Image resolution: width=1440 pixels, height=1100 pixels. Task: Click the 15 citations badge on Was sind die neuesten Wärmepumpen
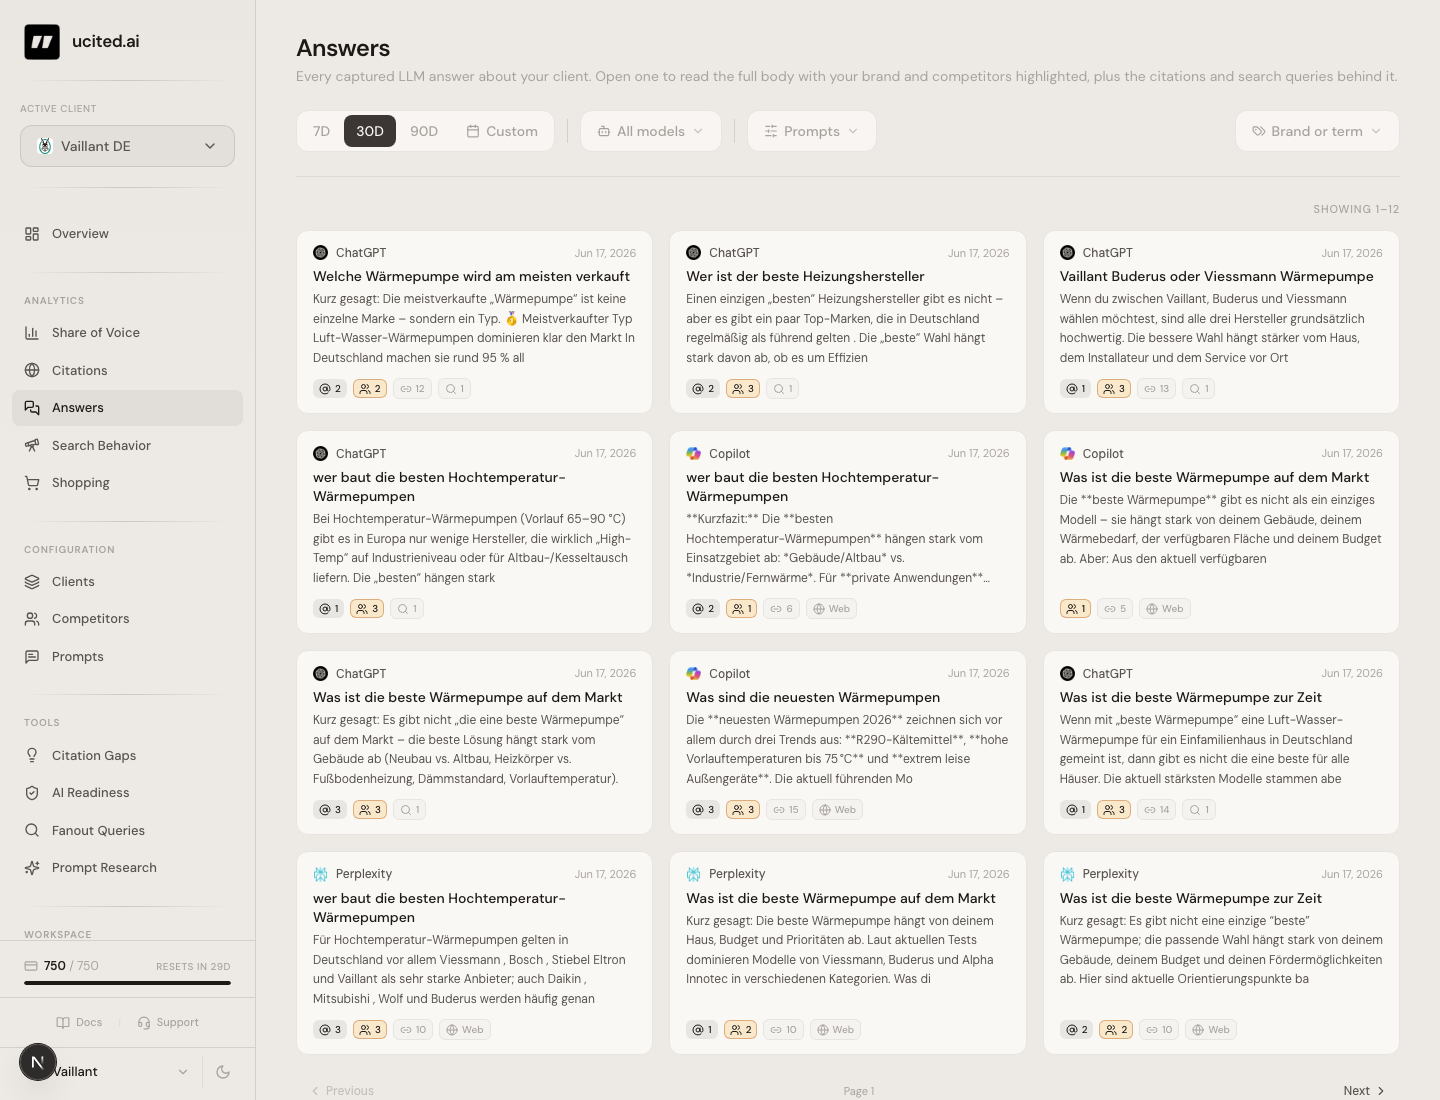tap(786, 810)
